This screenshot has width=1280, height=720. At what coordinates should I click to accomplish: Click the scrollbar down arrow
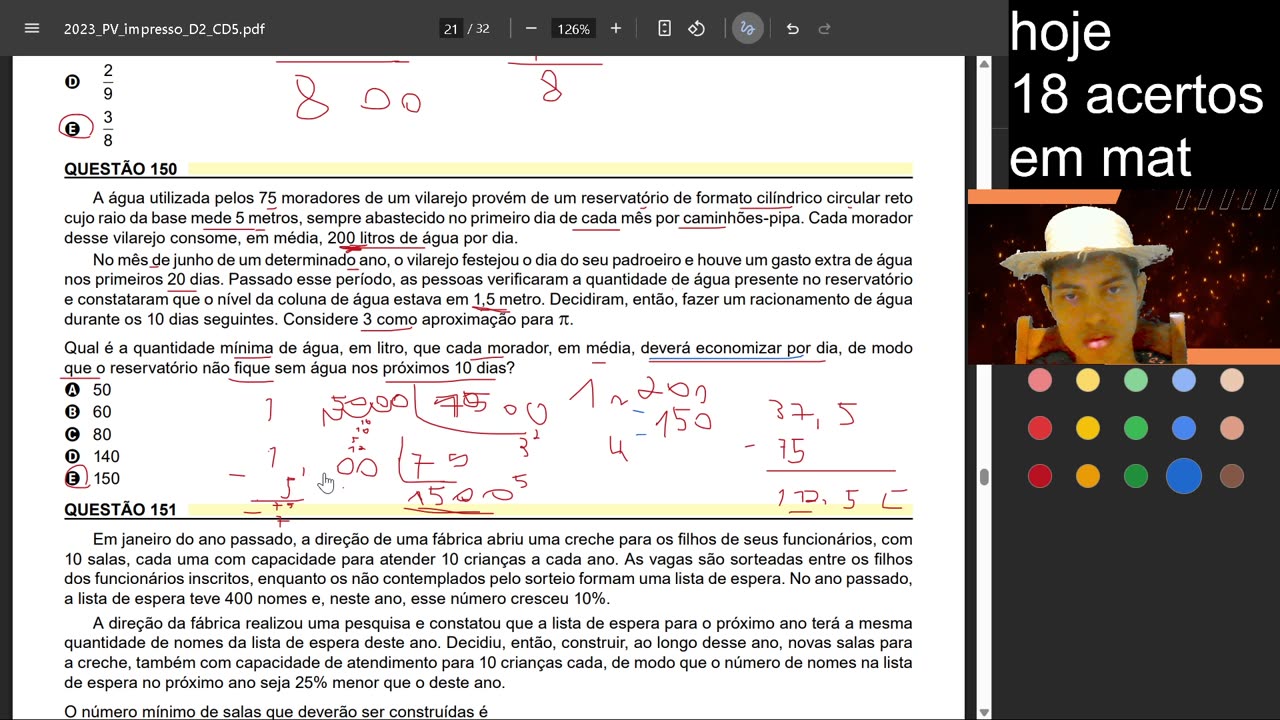coord(984,712)
